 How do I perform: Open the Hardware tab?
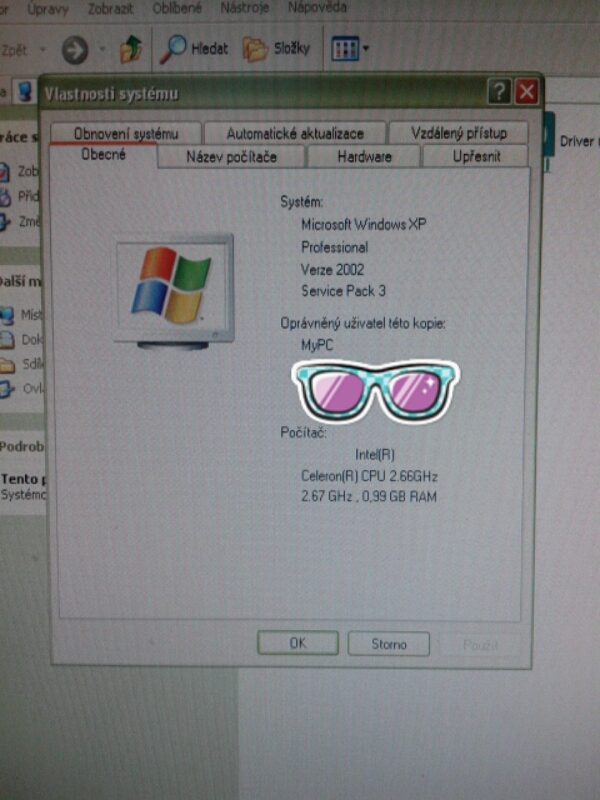click(x=364, y=157)
